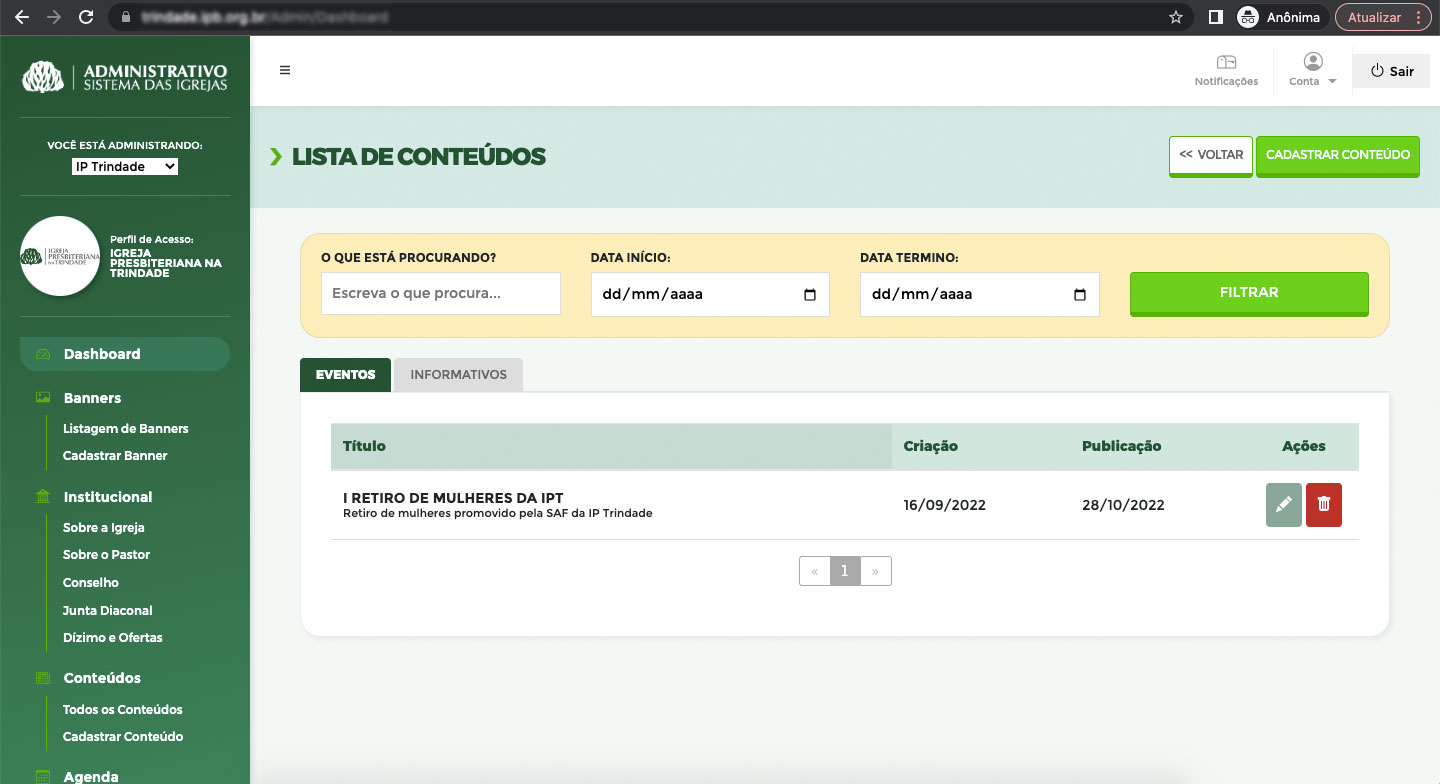Bookmark the page with the star icon
1440x784 pixels.
(1176, 17)
